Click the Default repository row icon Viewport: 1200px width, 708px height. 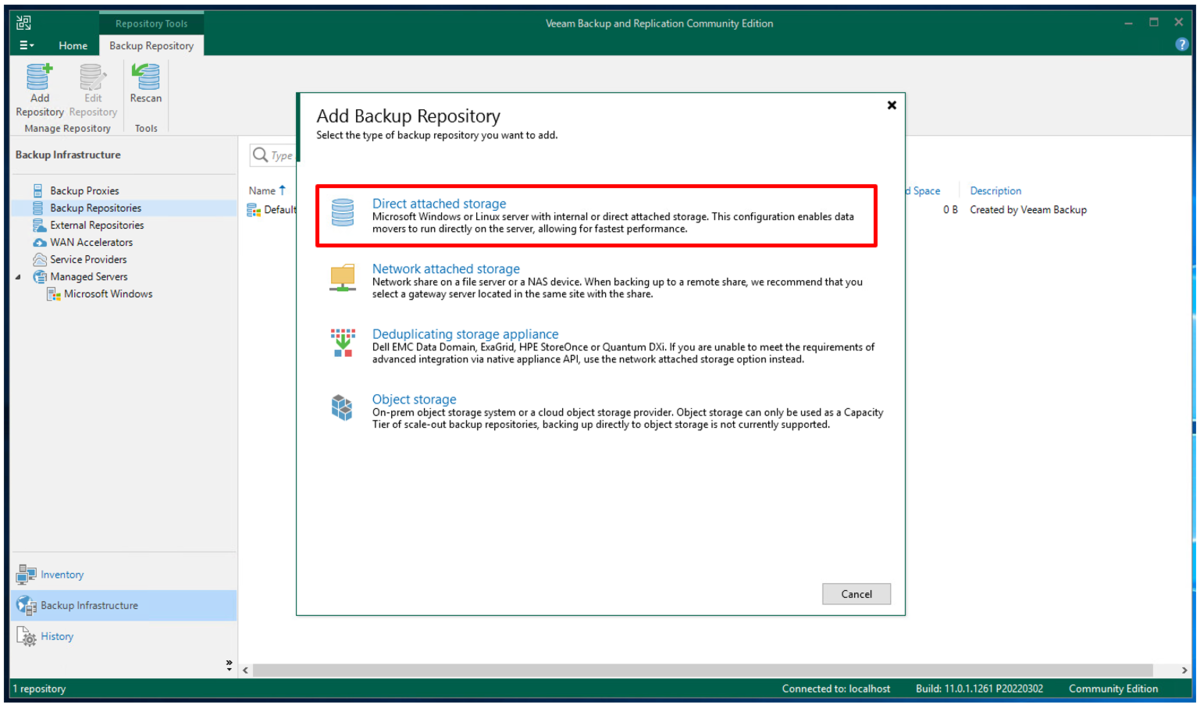coord(255,210)
